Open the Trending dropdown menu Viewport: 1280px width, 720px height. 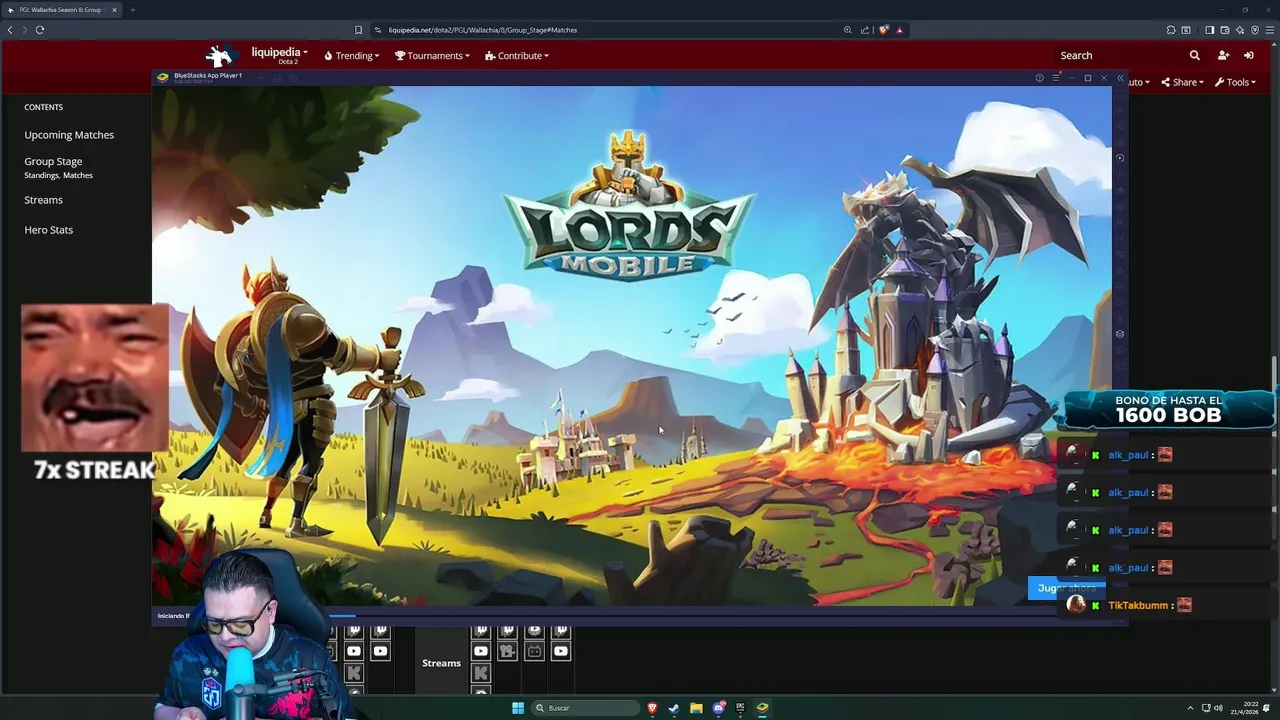352,56
